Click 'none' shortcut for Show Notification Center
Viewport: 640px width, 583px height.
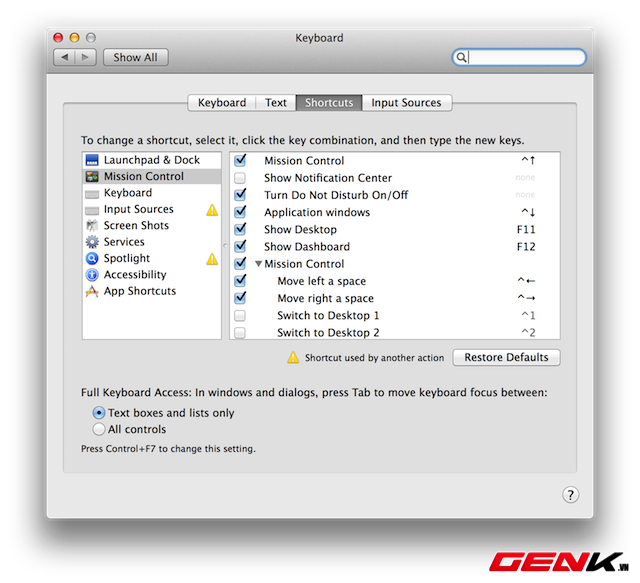click(x=525, y=178)
